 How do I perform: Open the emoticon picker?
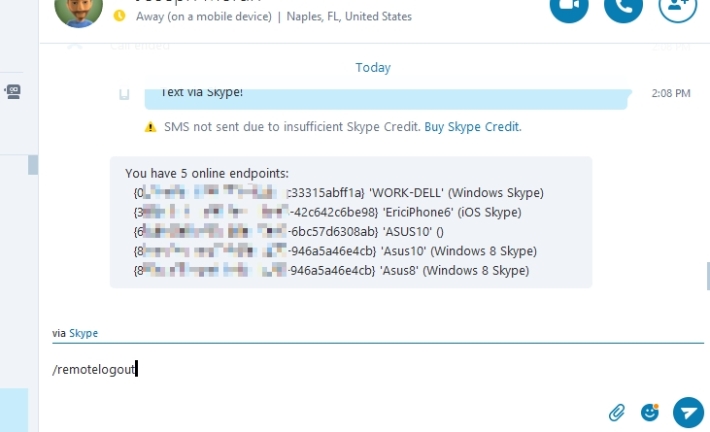click(650, 413)
